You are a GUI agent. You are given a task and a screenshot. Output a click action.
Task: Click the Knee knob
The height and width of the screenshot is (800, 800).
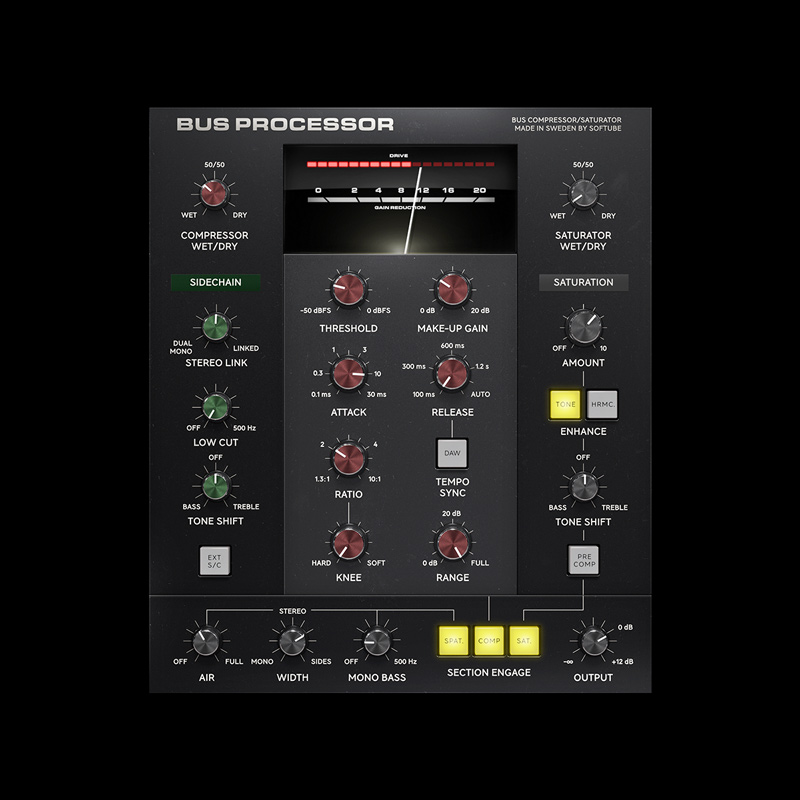click(x=348, y=543)
